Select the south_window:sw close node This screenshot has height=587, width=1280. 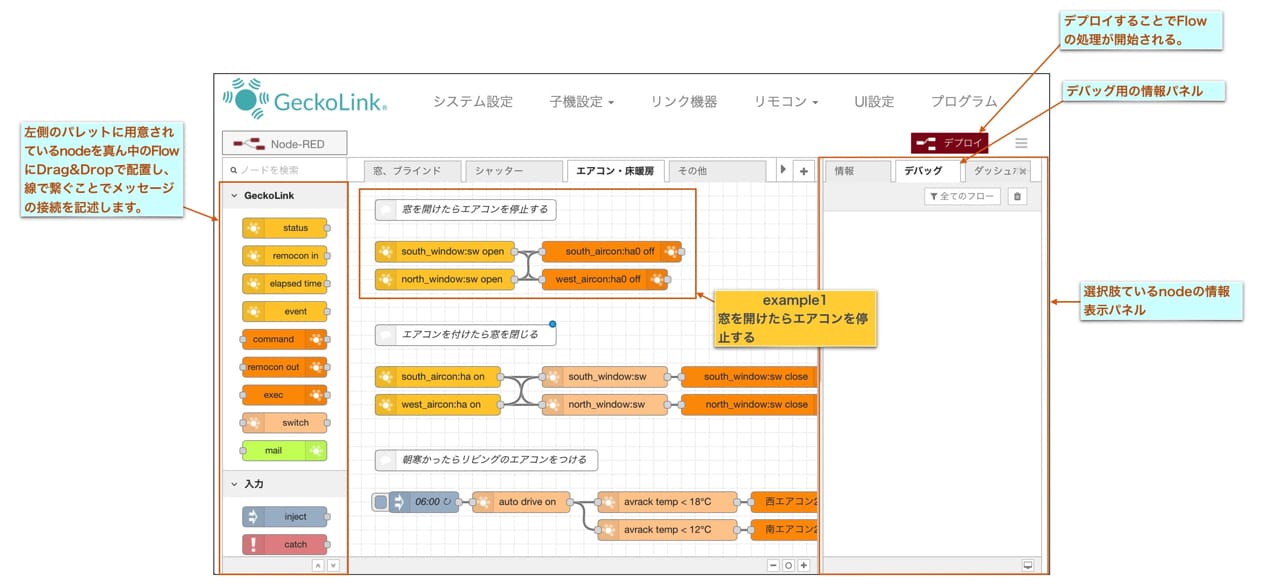point(749,377)
